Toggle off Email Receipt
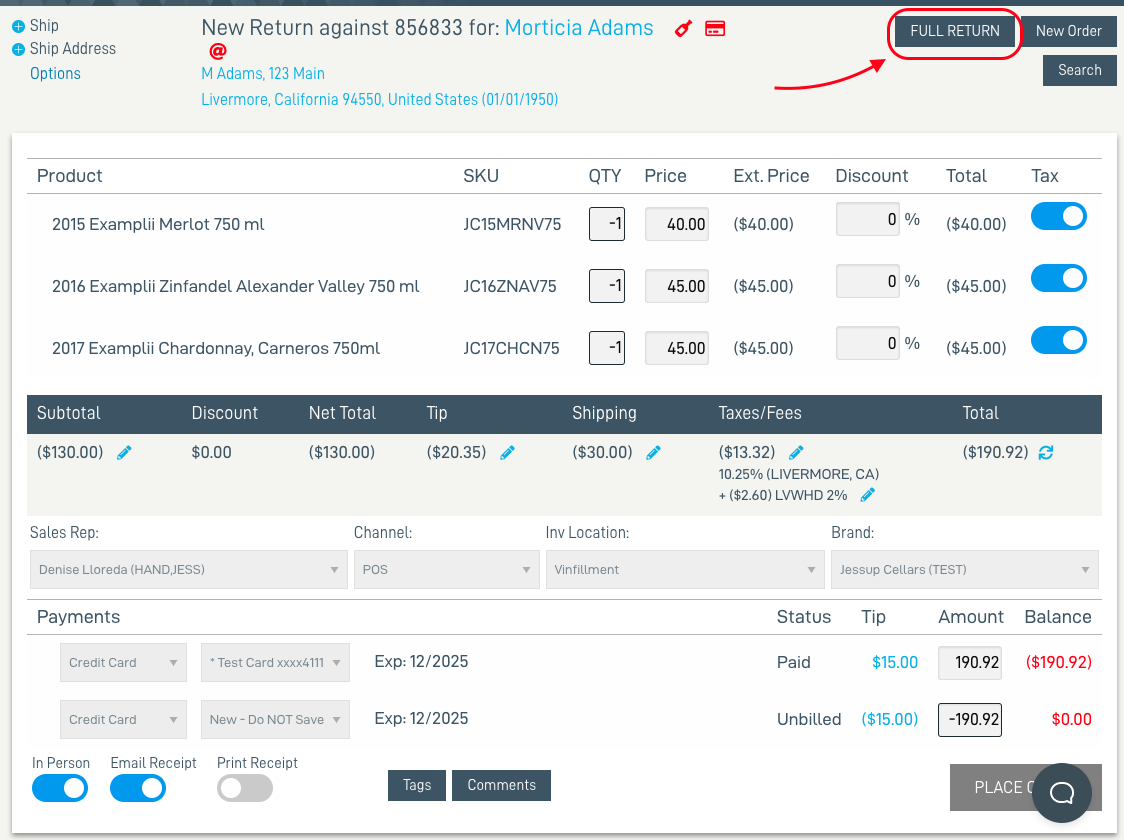 [137, 788]
